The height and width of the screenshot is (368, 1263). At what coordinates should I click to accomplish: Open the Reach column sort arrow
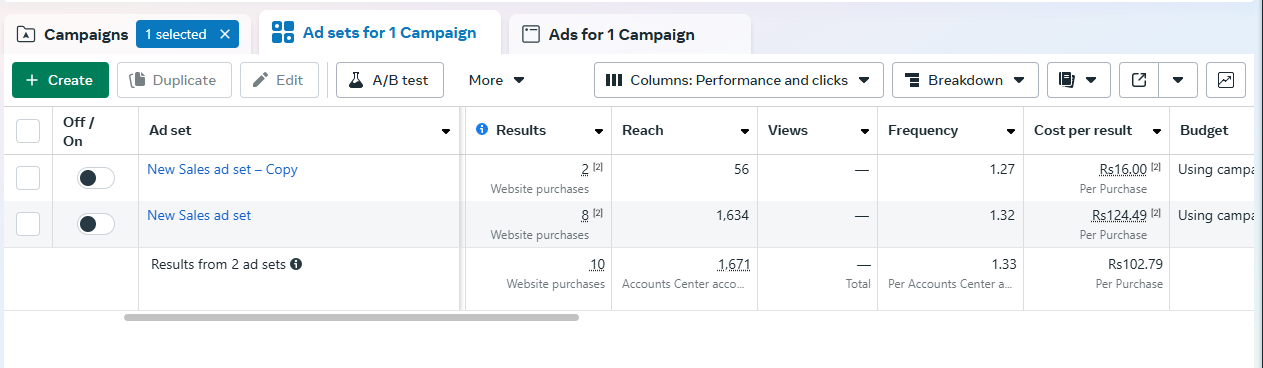[x=745, y=132]
